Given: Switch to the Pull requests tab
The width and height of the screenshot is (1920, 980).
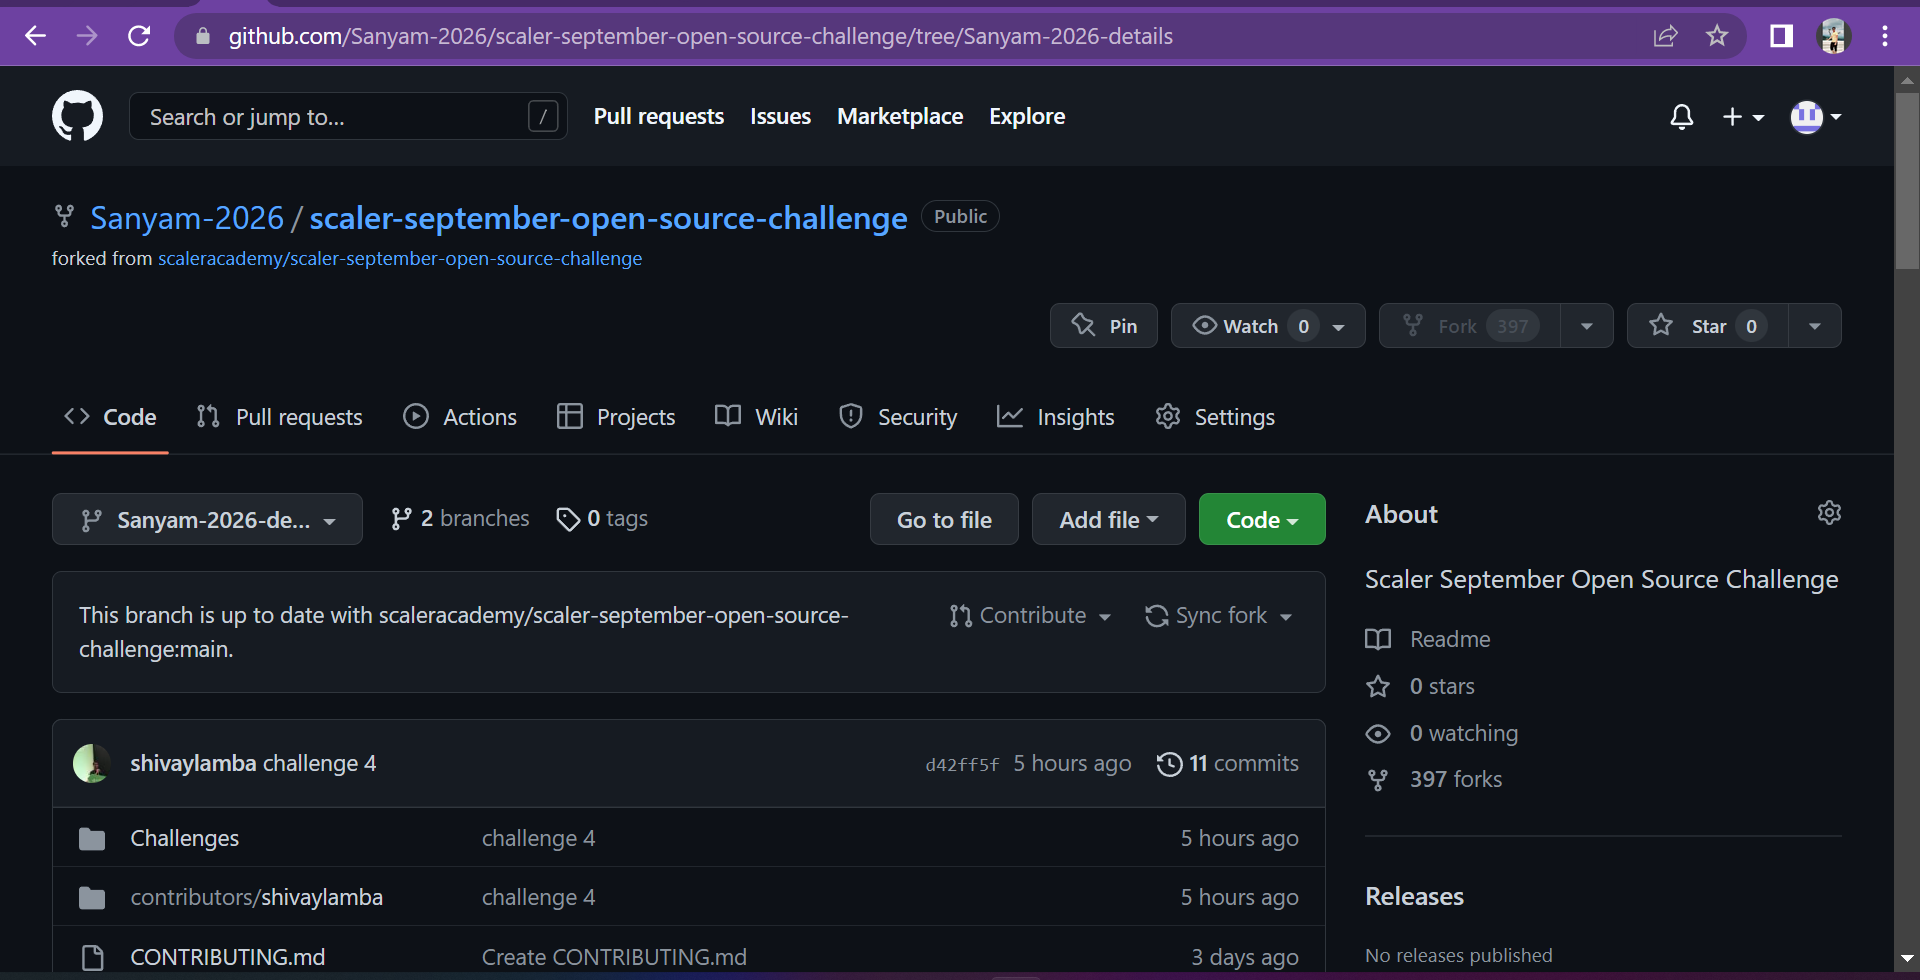Looking at the screenshot, I should click(x=279, y=417).
